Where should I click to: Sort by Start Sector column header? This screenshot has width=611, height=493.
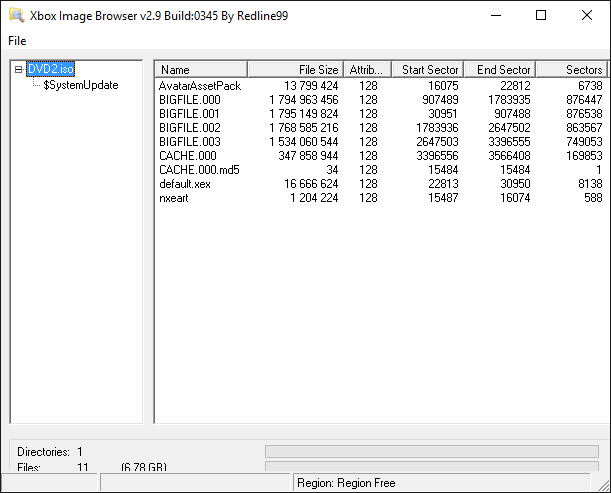427,69
